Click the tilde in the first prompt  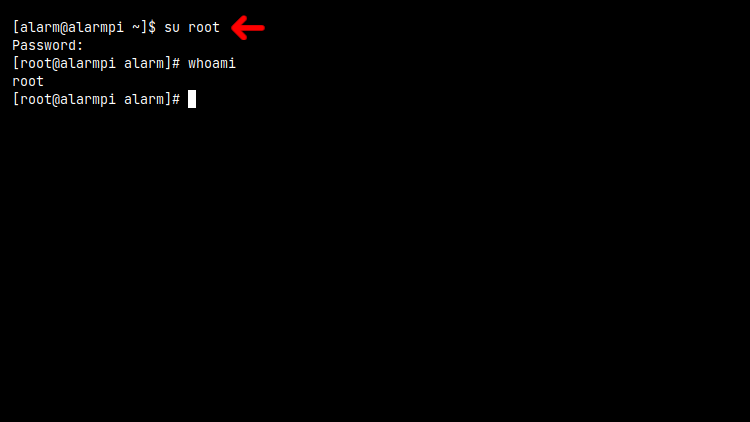pyautogui.click(x=136, y=27)
